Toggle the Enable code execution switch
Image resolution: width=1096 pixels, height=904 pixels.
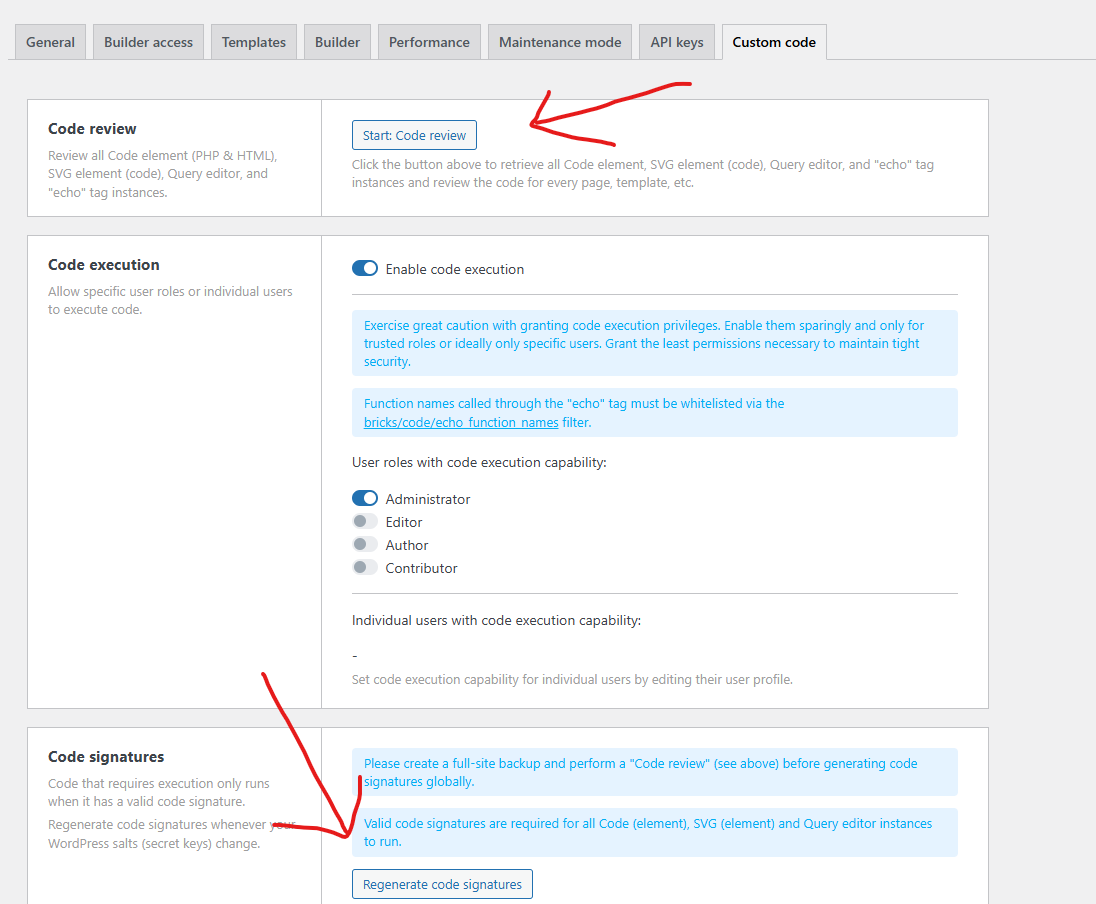coord(365,268)
